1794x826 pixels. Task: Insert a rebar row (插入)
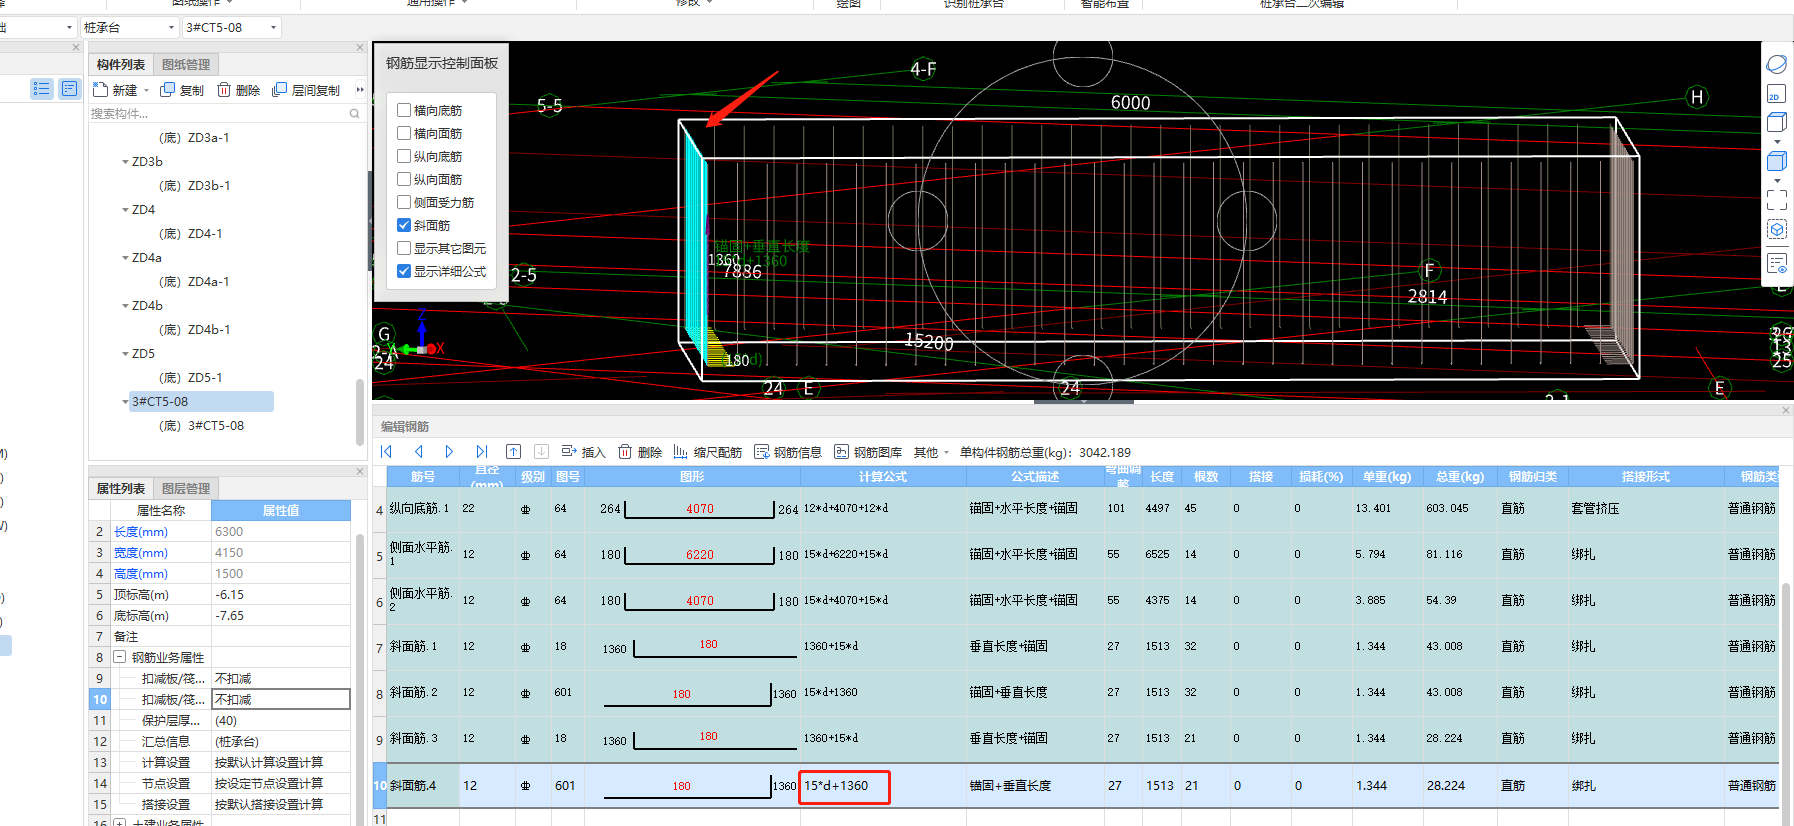583,452
